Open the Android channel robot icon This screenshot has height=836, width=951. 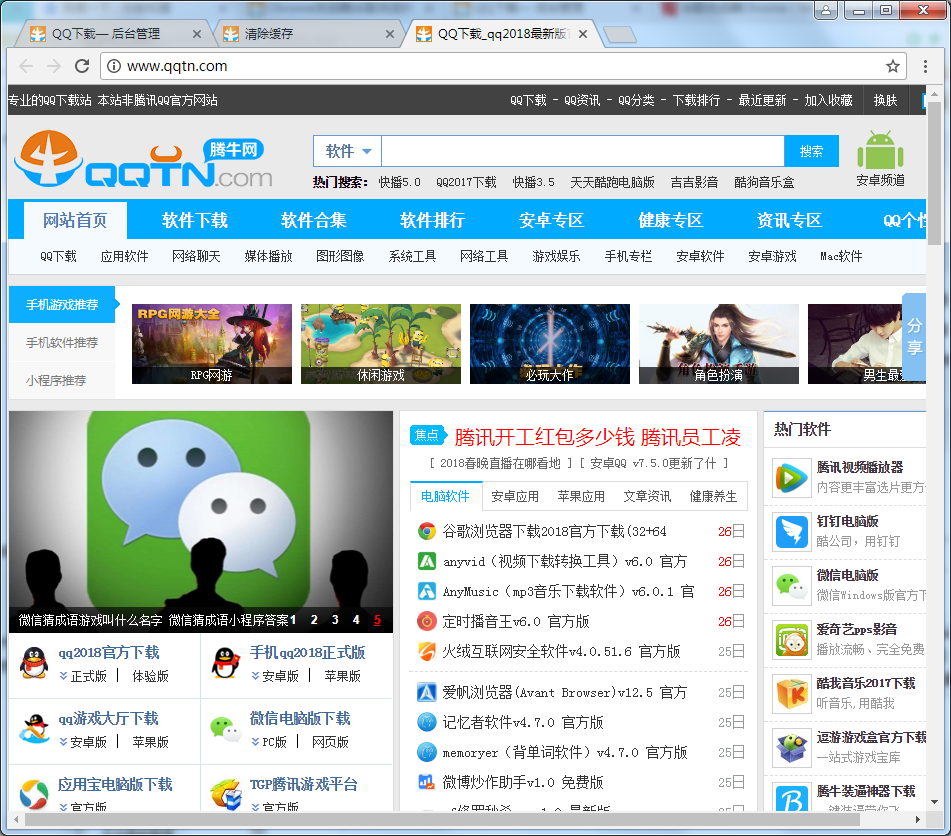[880, 150]
